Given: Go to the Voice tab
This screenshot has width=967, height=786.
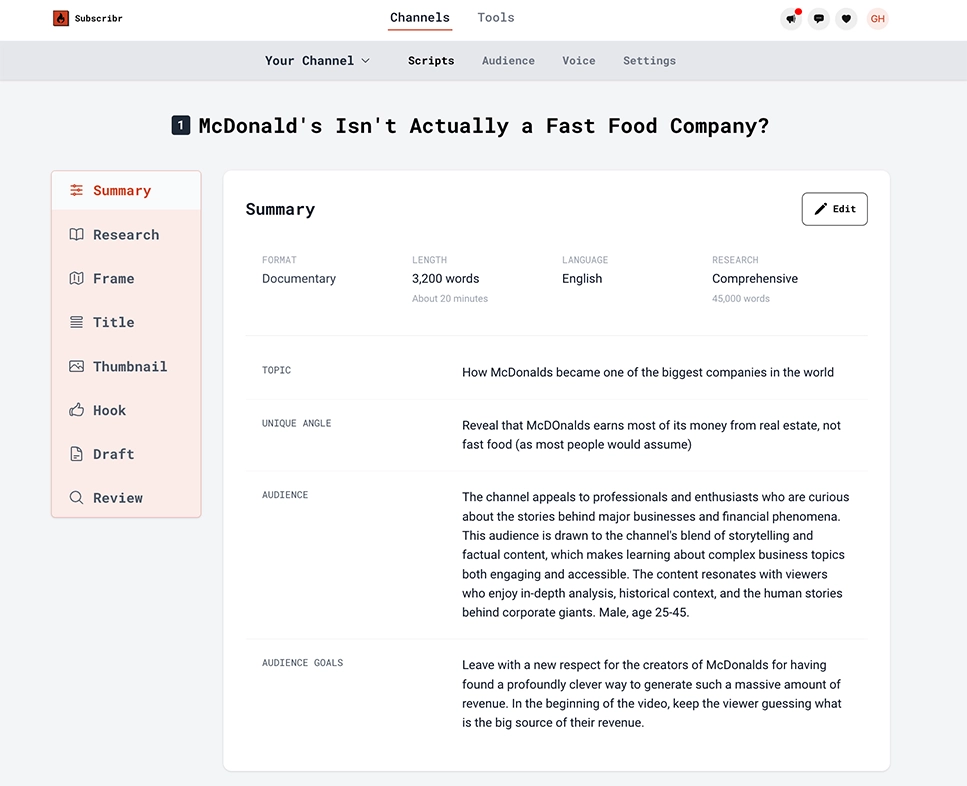Looking at the screenshot, I should [578, 60].
